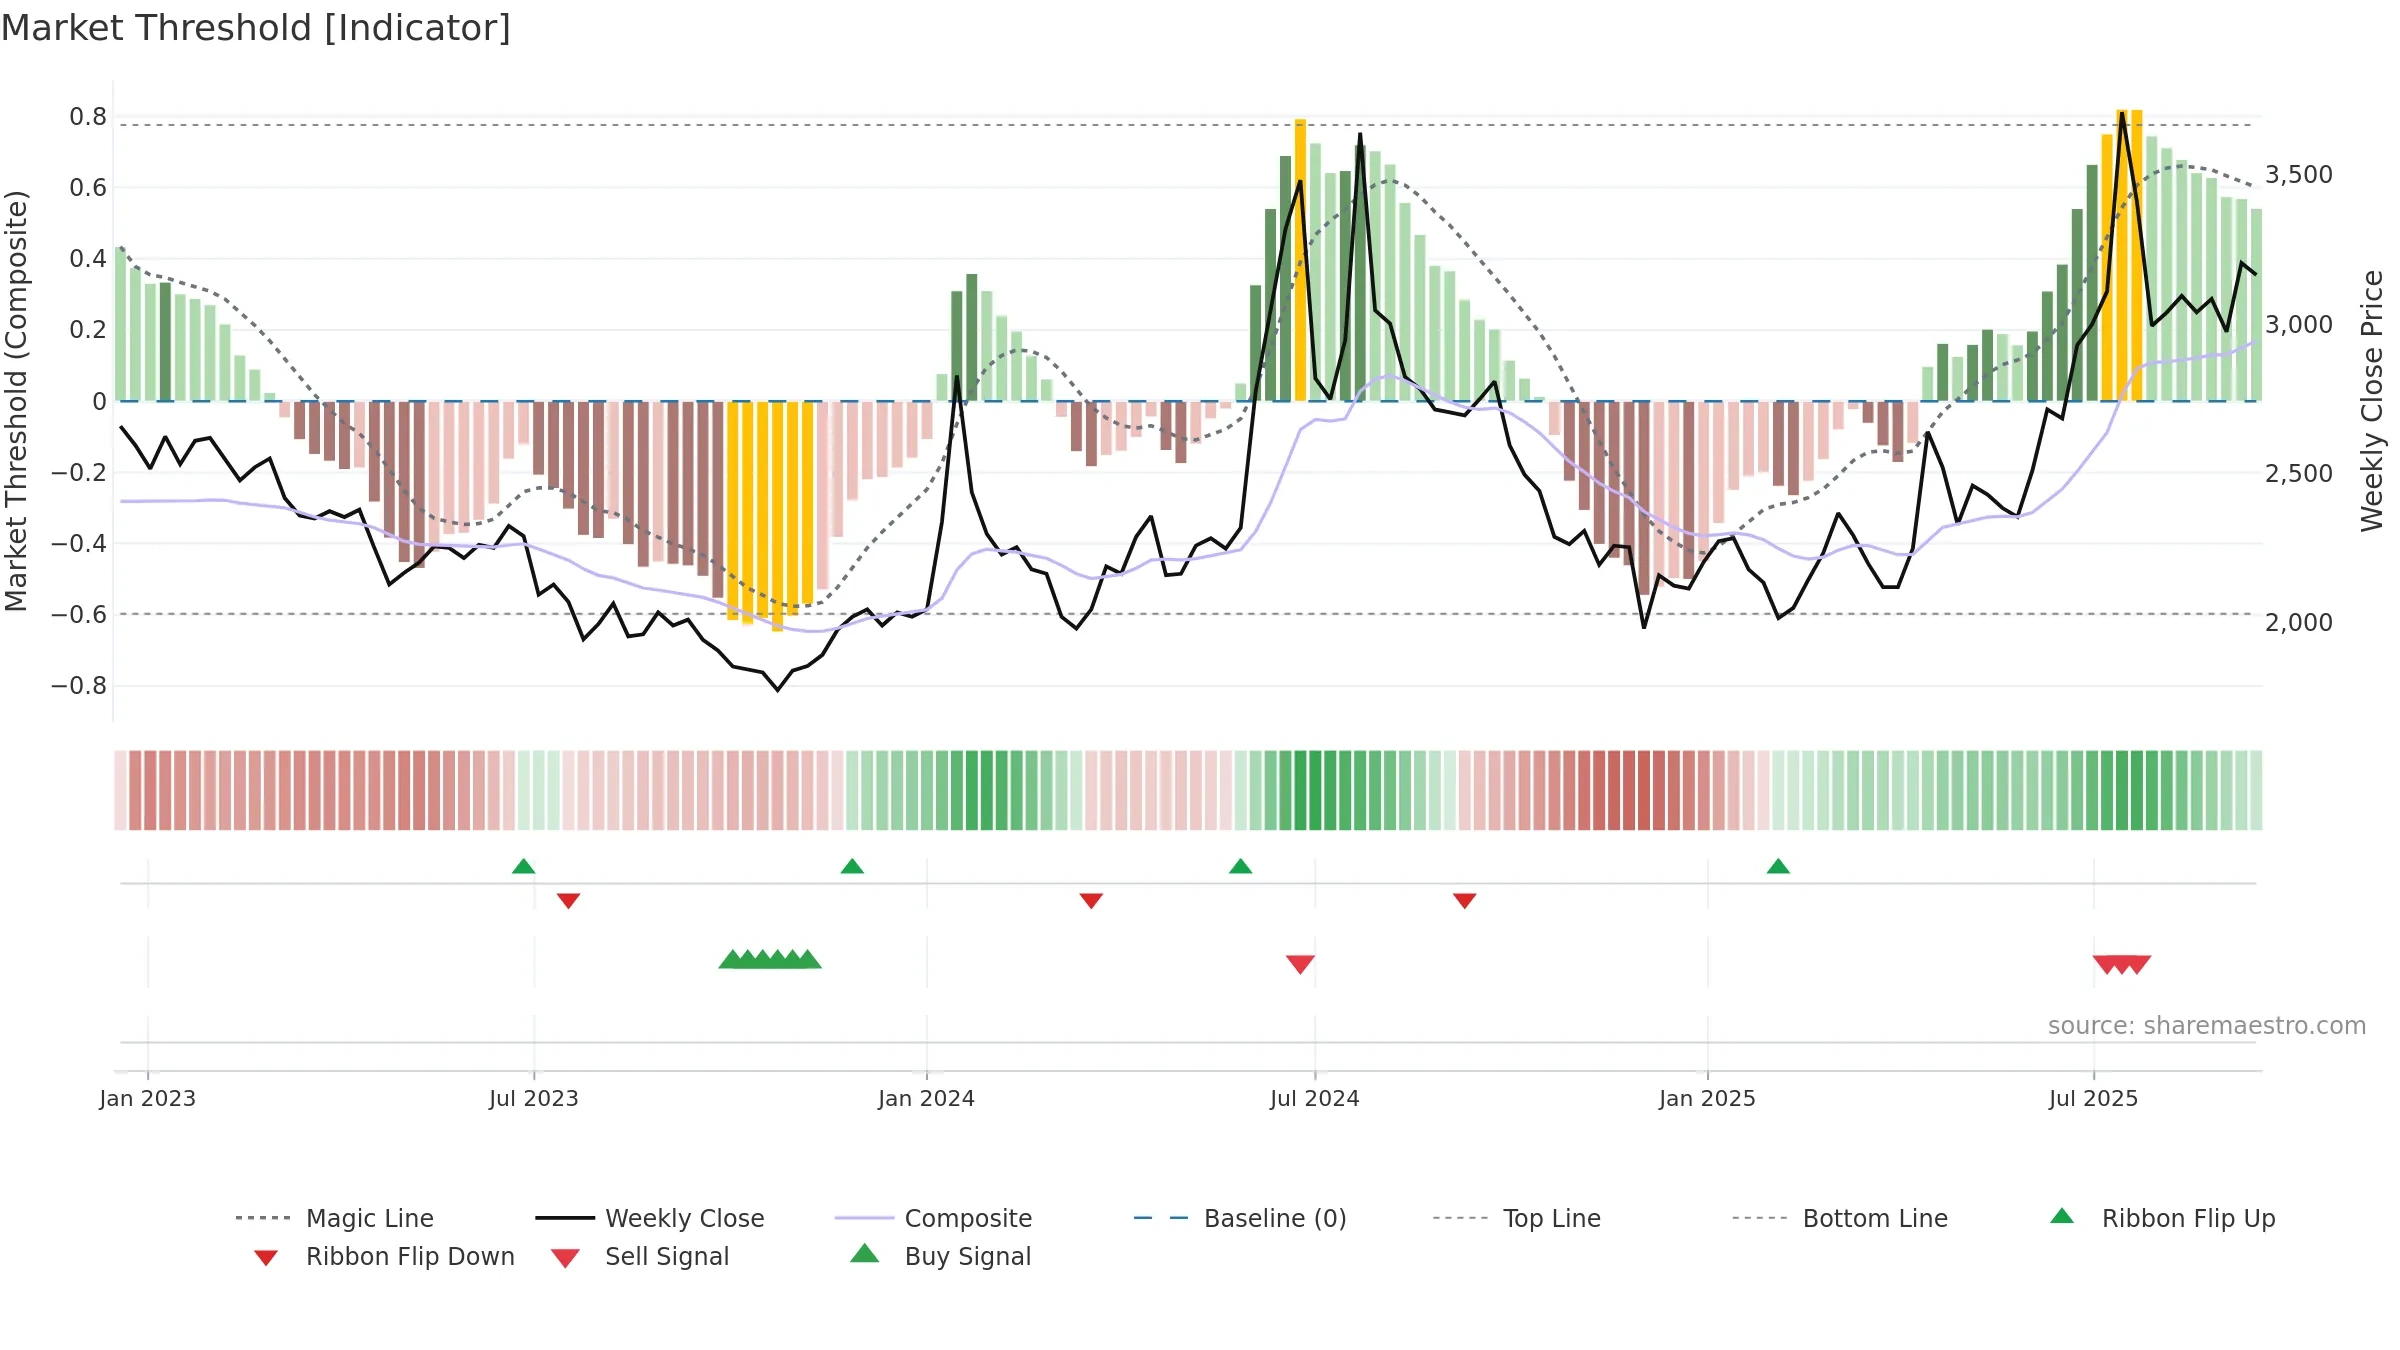Open the sharemaestro.com source link
Viewport: 2400px width, 1350px height.
(x=2207, y=1026)
